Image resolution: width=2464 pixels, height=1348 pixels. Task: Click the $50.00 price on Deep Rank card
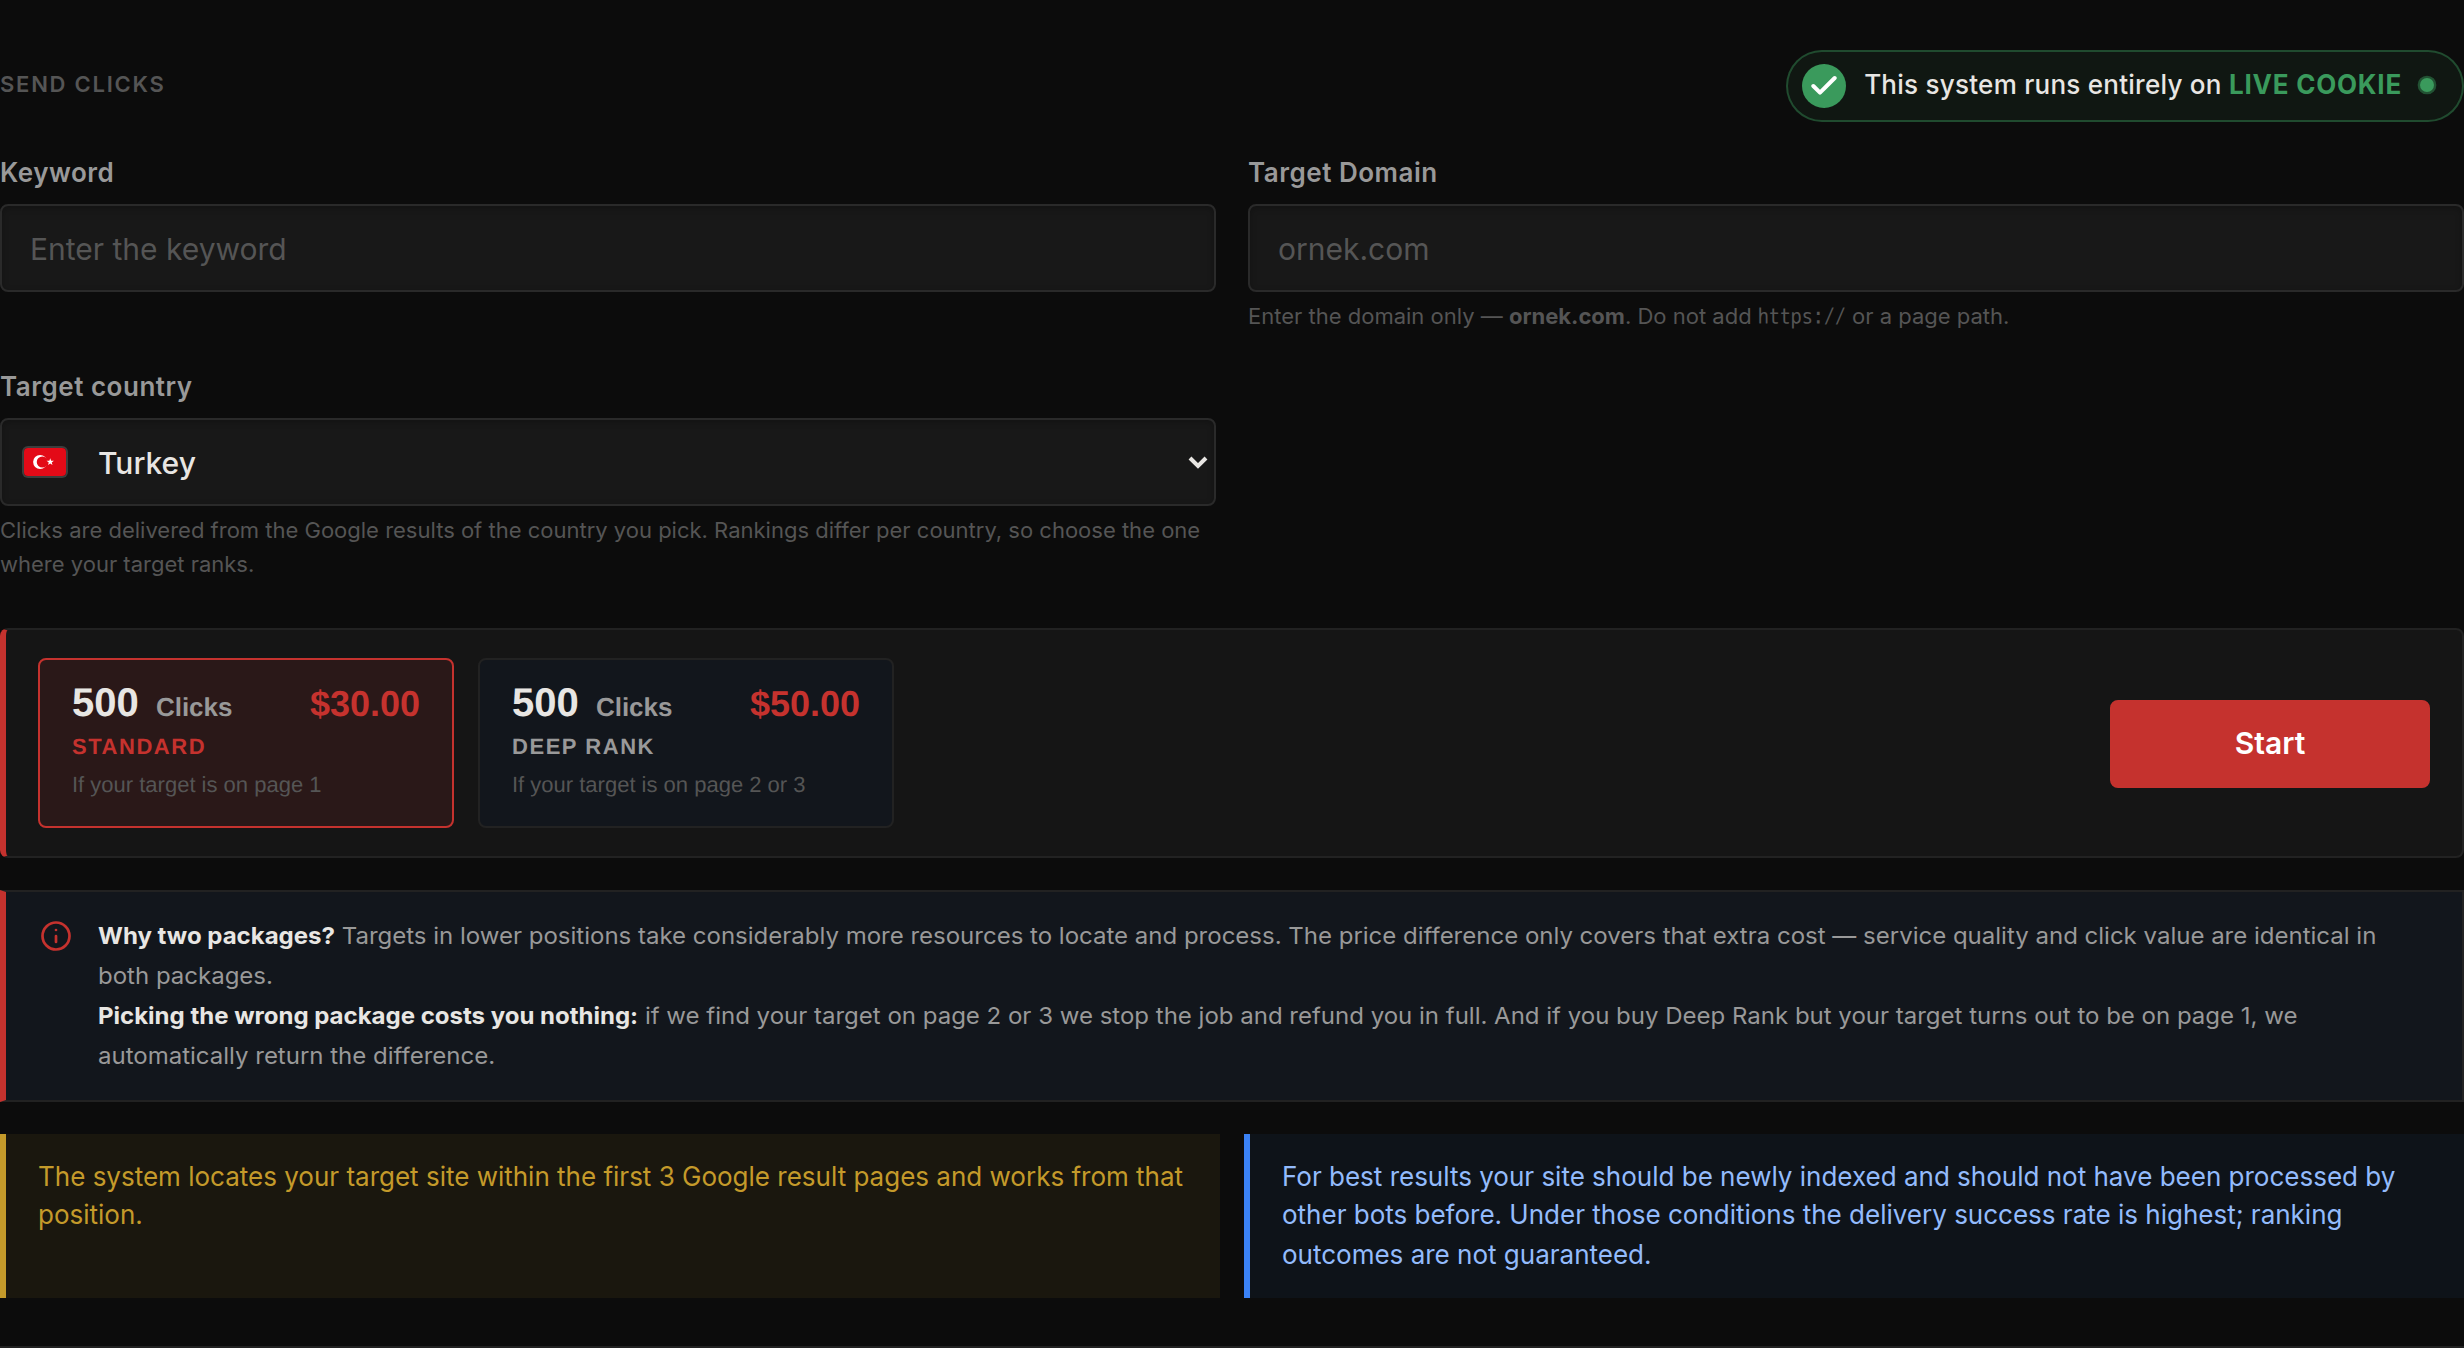tap(805, 704)
